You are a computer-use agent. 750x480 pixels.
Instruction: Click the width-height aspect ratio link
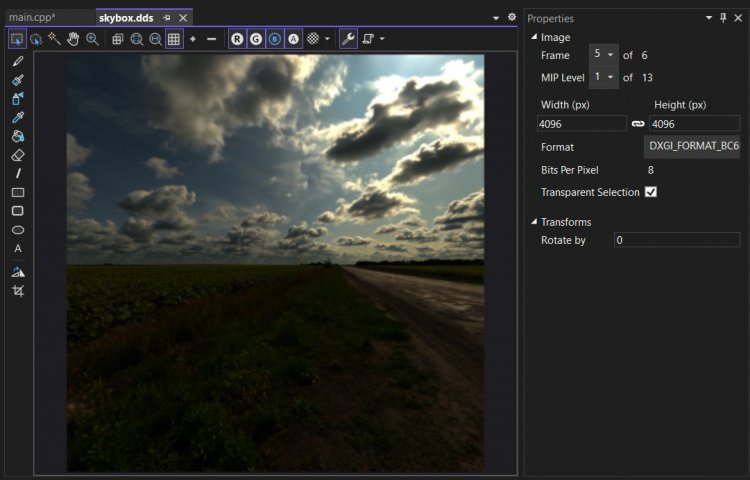pos(638,124)
